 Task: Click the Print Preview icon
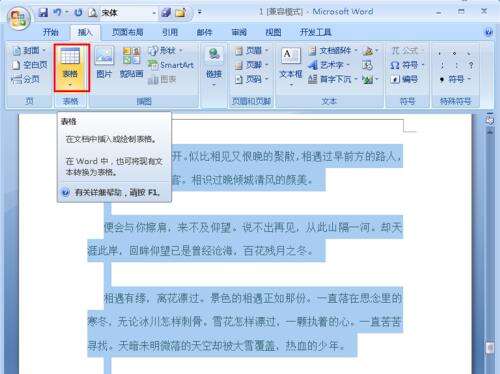[92, 13]
